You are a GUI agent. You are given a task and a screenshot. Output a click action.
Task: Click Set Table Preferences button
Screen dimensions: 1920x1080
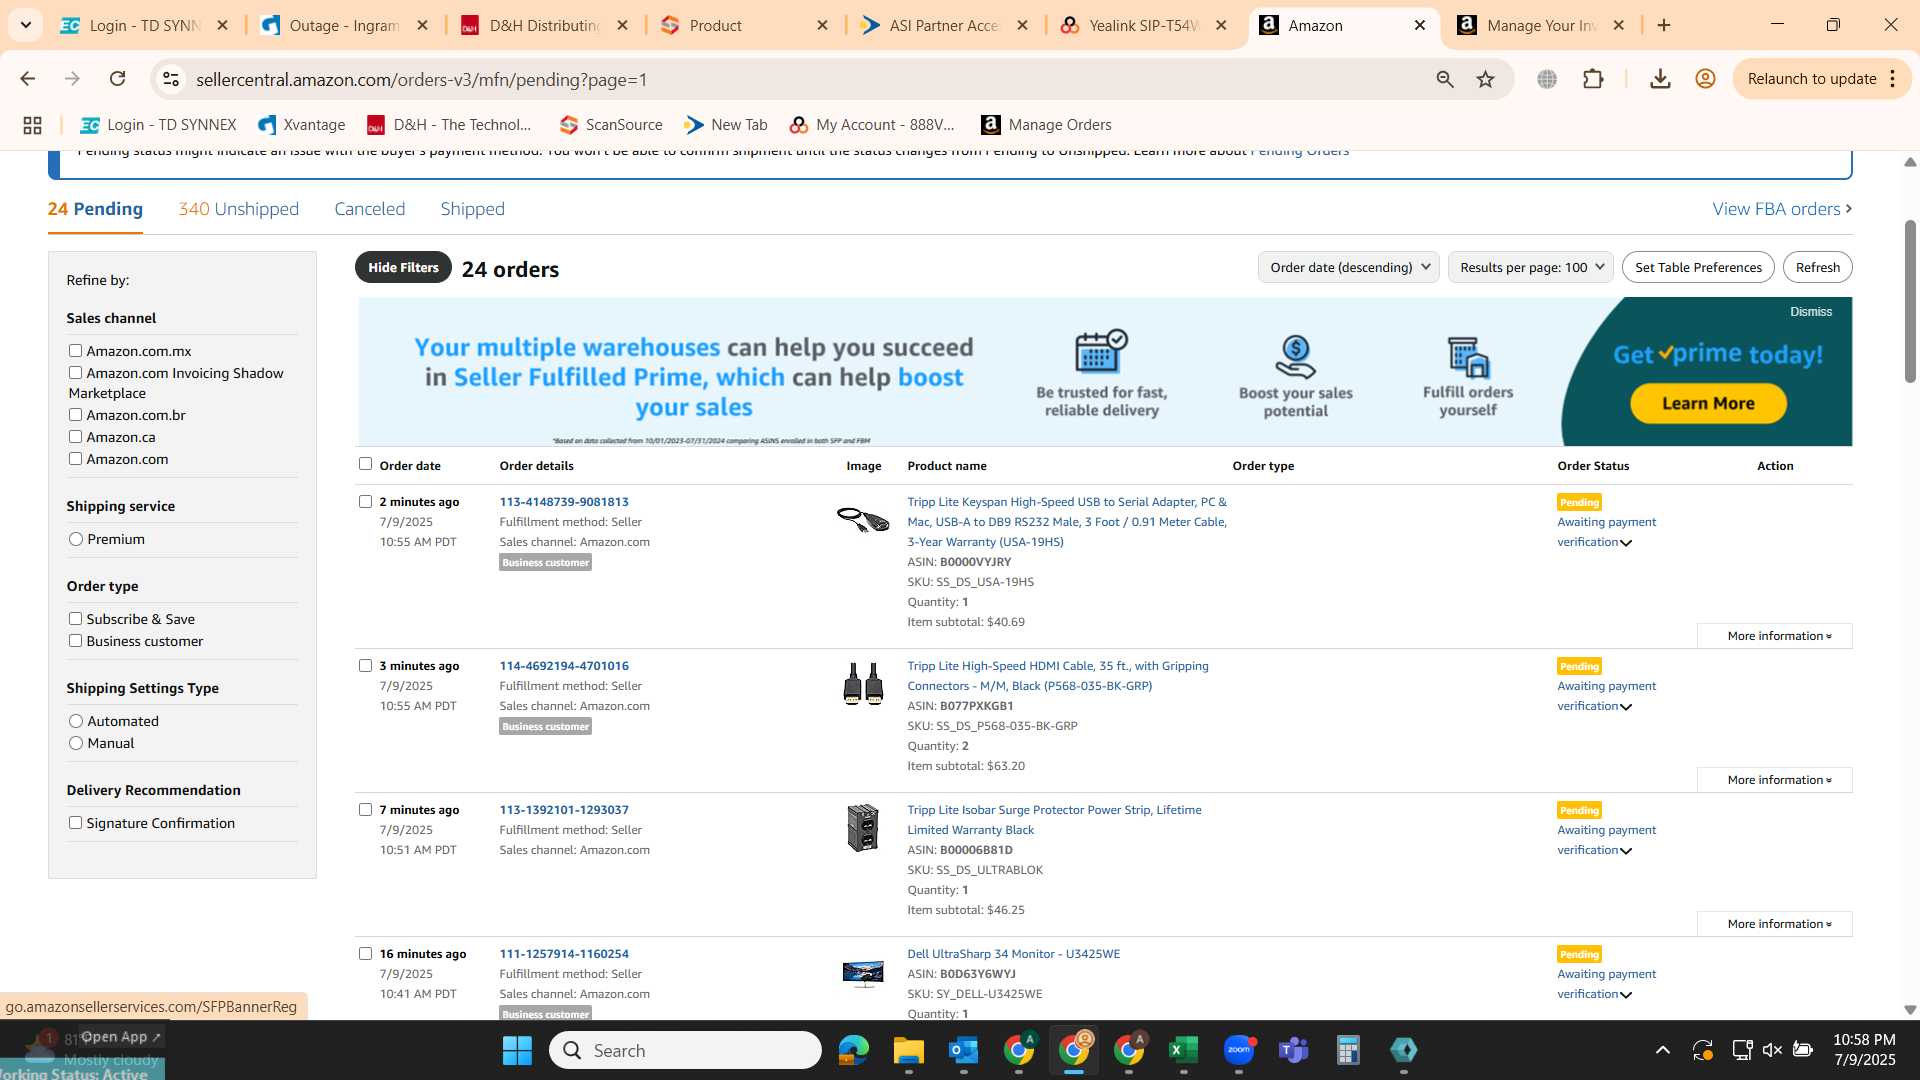[x=1698, y=267]
